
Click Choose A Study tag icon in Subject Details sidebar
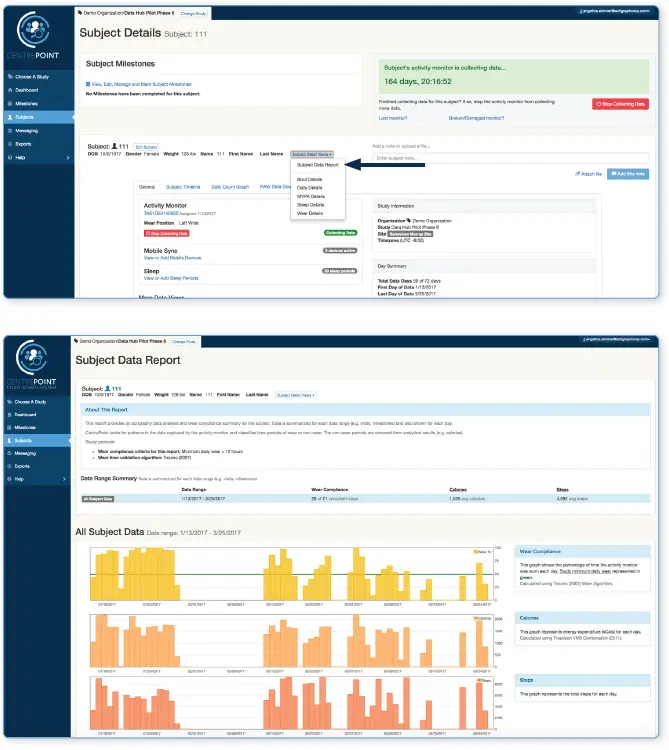click(10, 77)
